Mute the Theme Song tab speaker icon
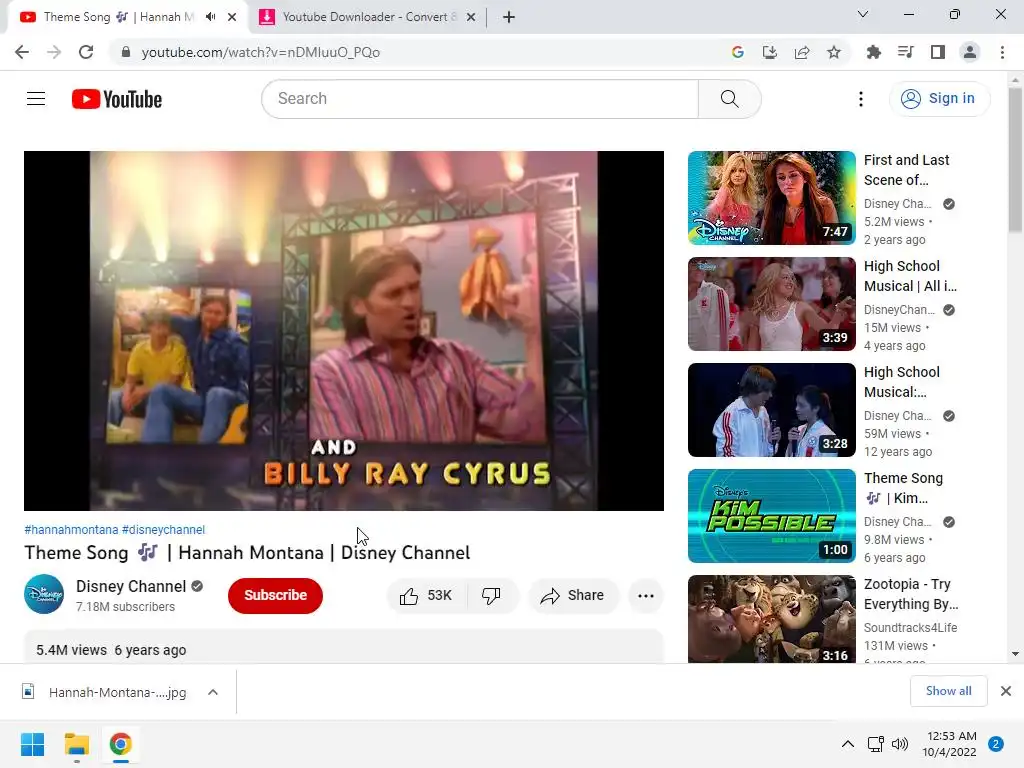 tap(210, 17)
